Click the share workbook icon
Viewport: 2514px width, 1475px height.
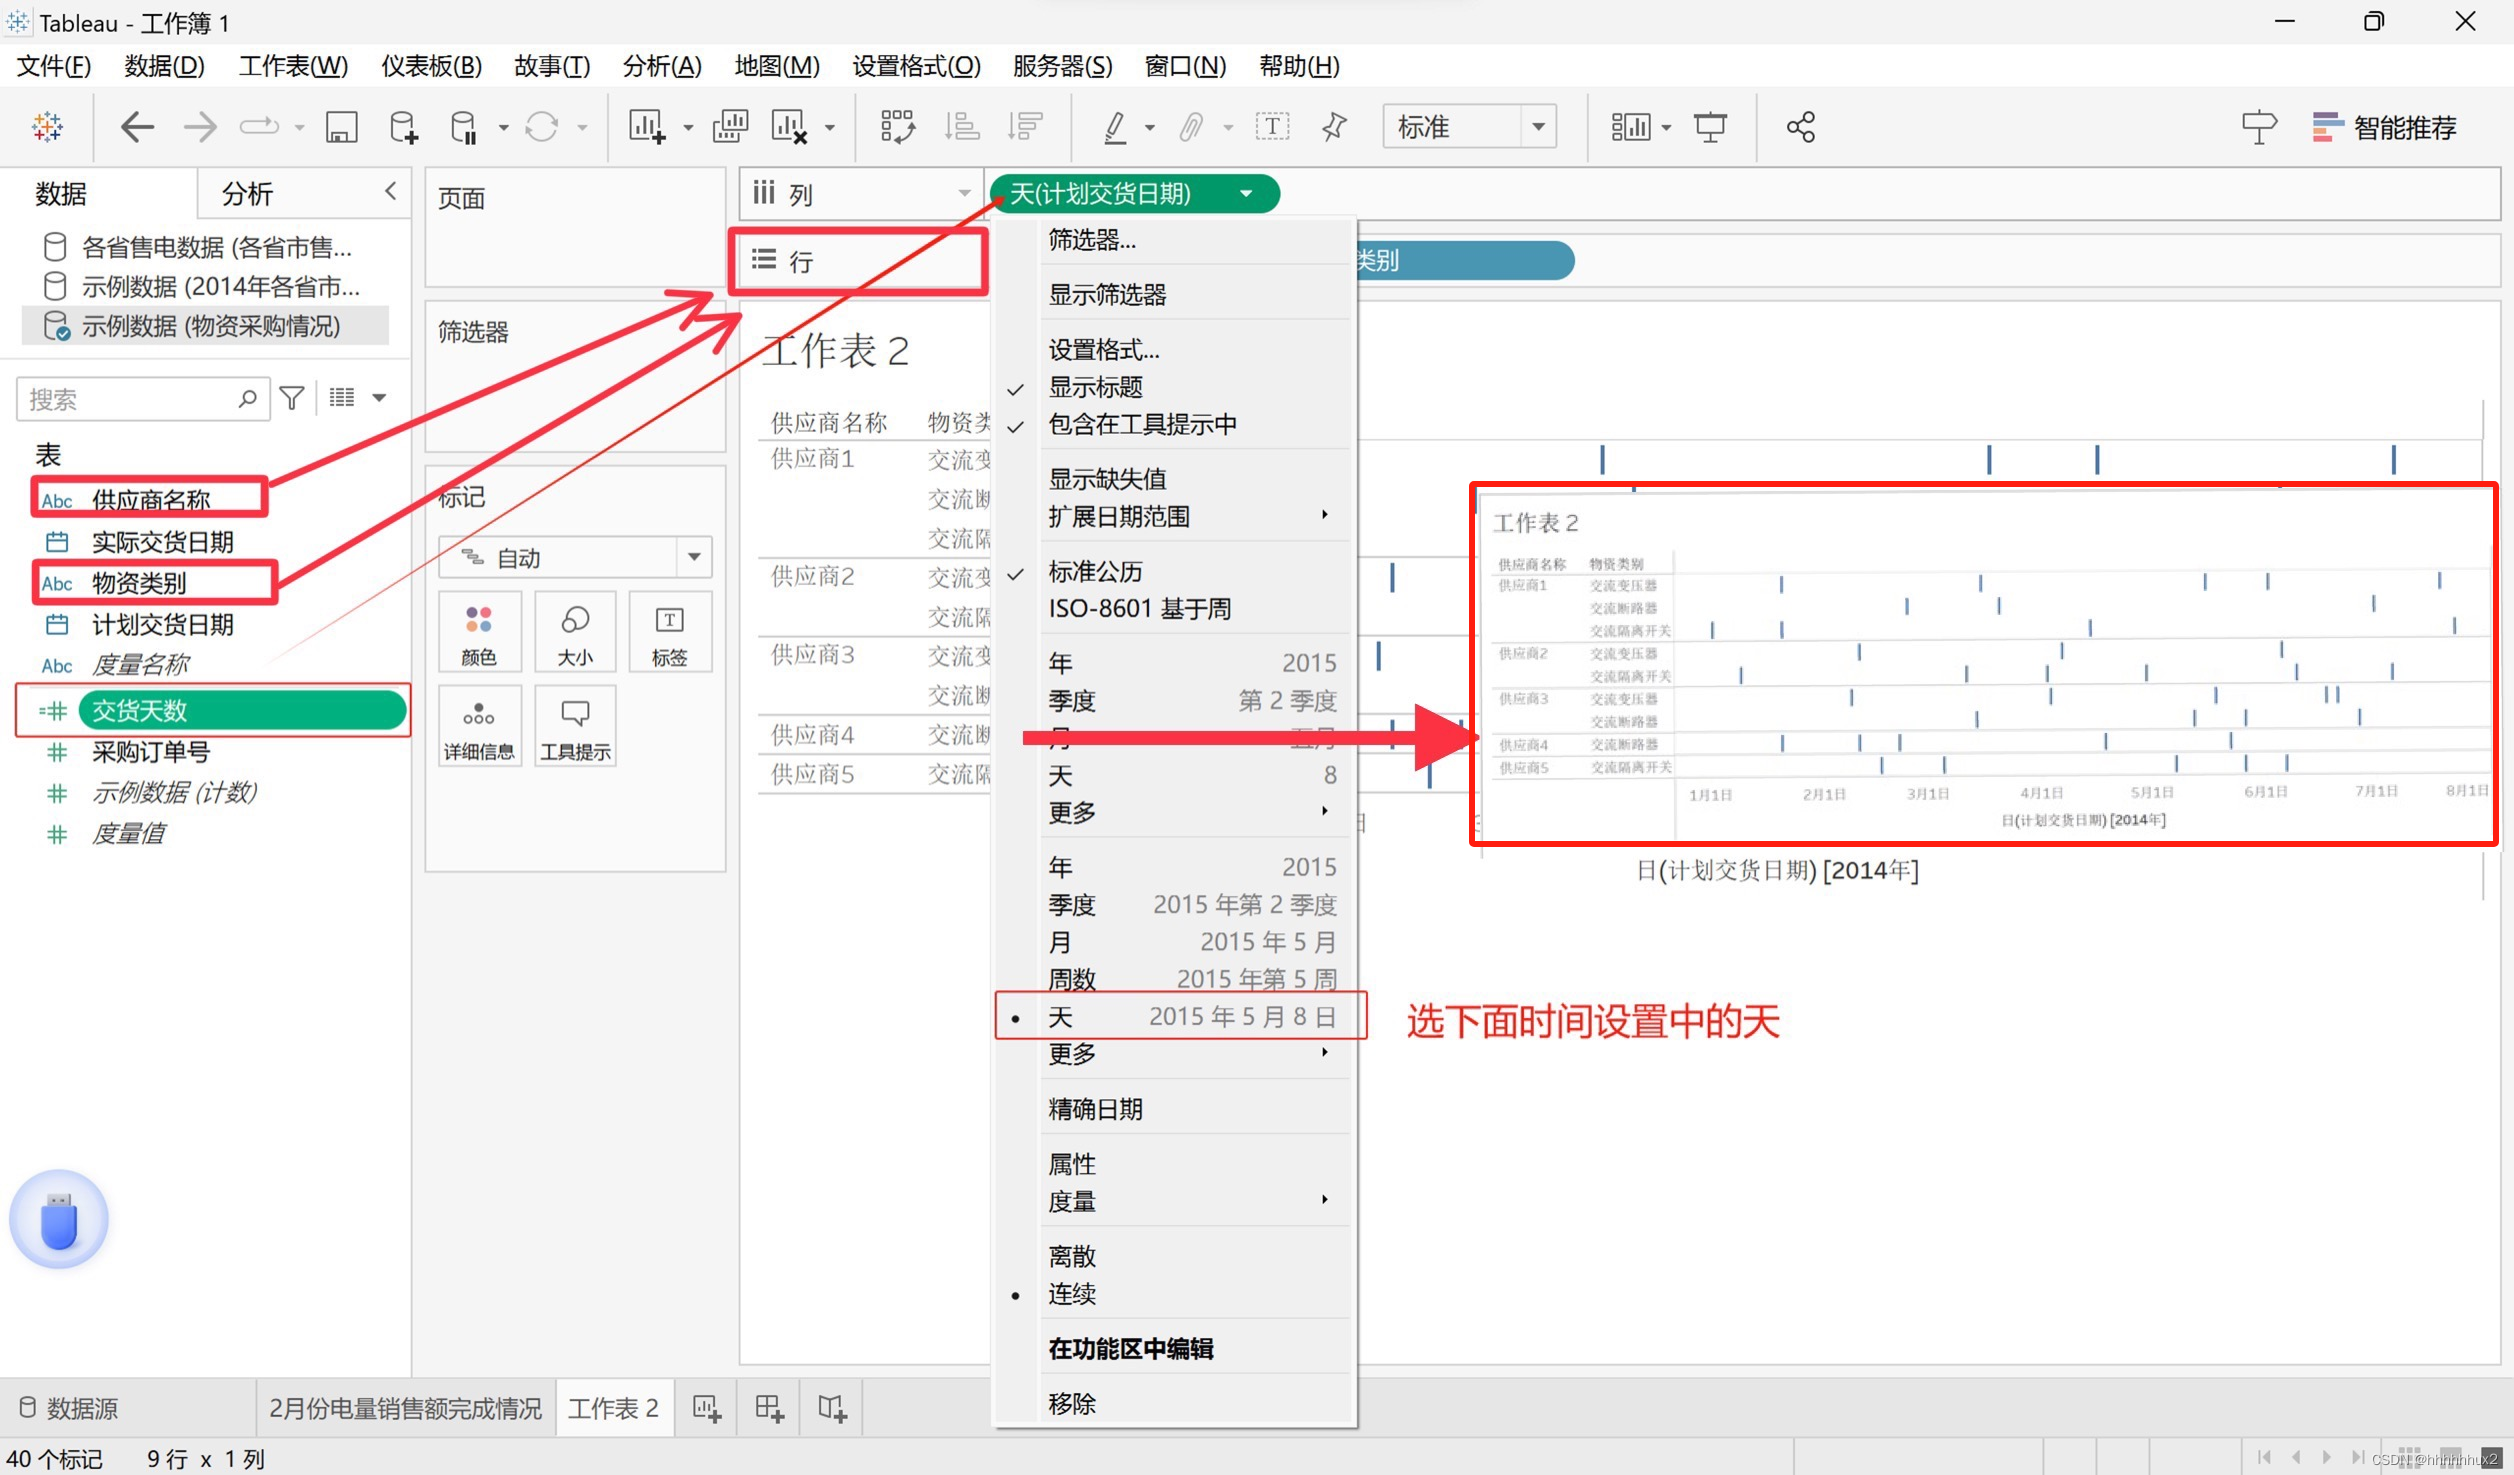click(x=1800, y=128)
